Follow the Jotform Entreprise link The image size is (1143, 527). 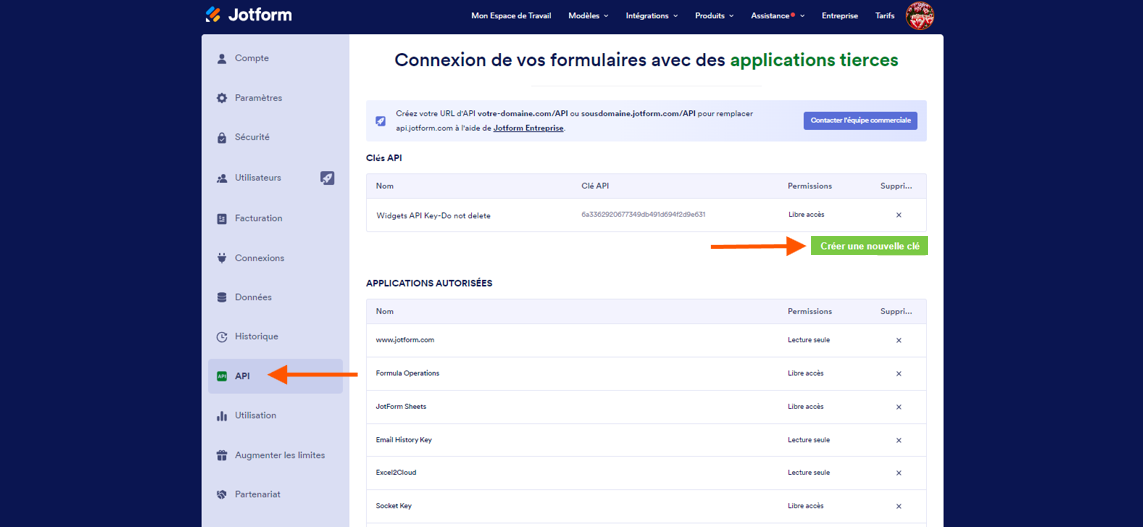pos(528,128)
